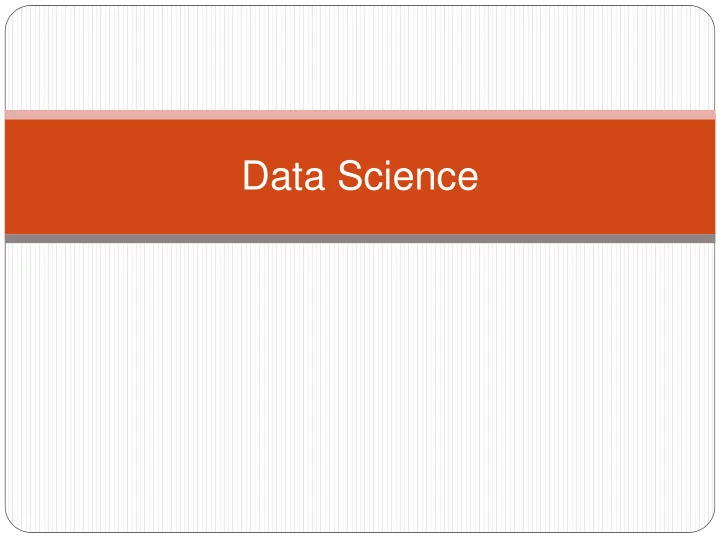
Task: Select the pink stripe above the orange banner
Action: [360, 115]
